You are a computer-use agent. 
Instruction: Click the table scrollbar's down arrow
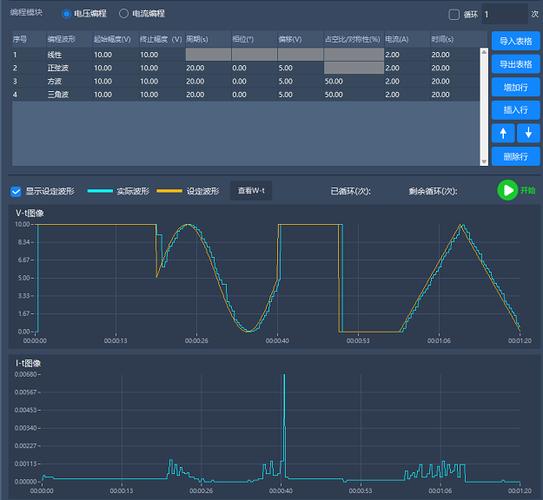tap(484, 162)
